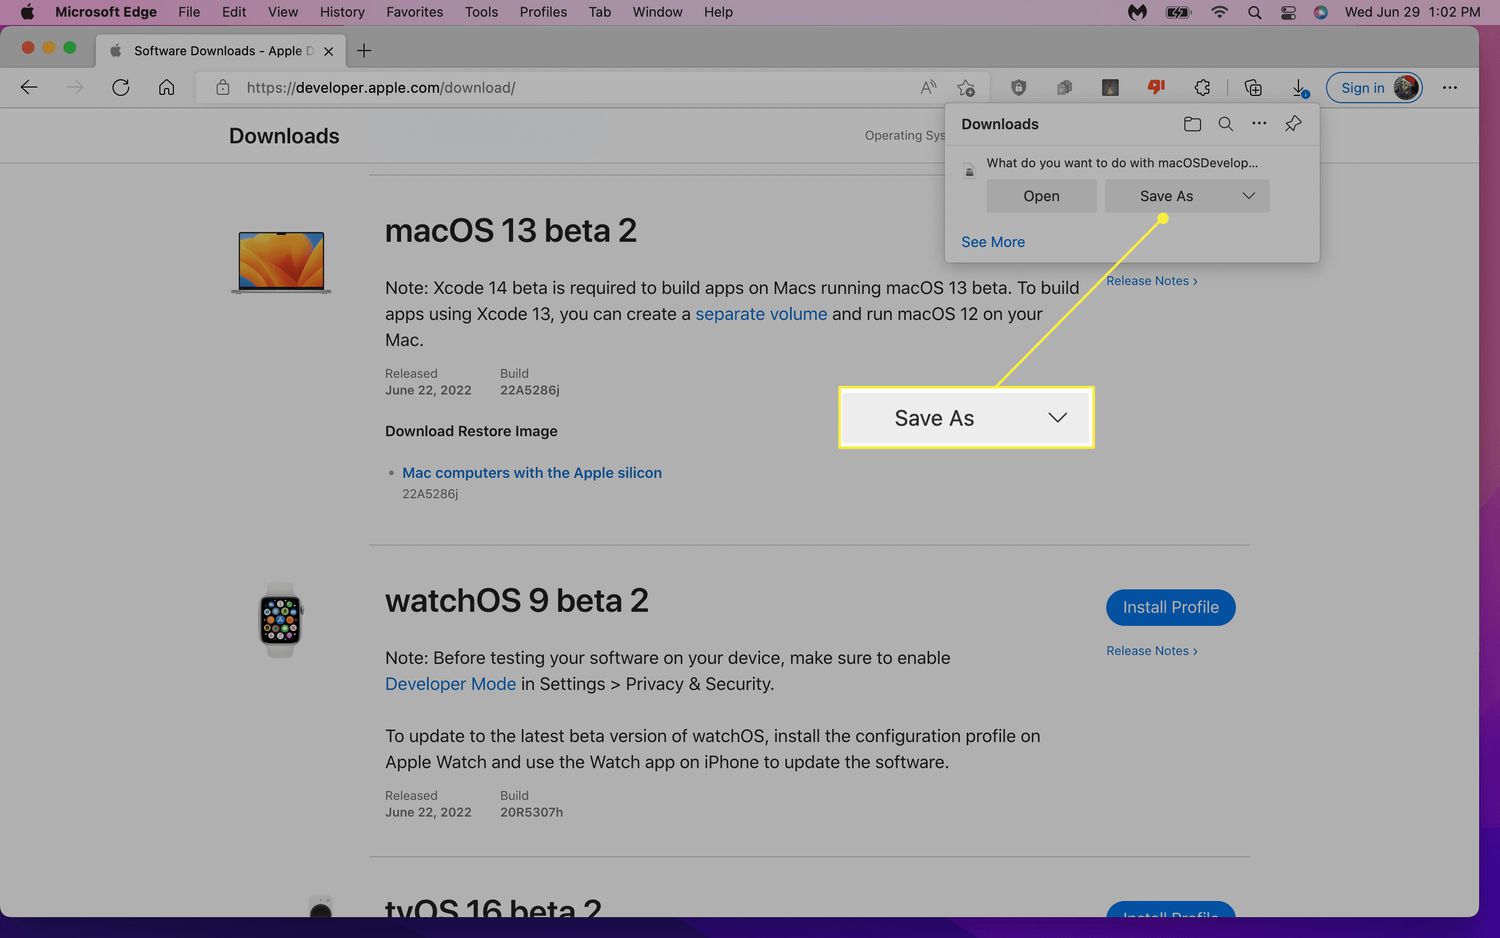The image size is (1500, 938).
Task: View site info via the lock icon
Action: [223, 88]
